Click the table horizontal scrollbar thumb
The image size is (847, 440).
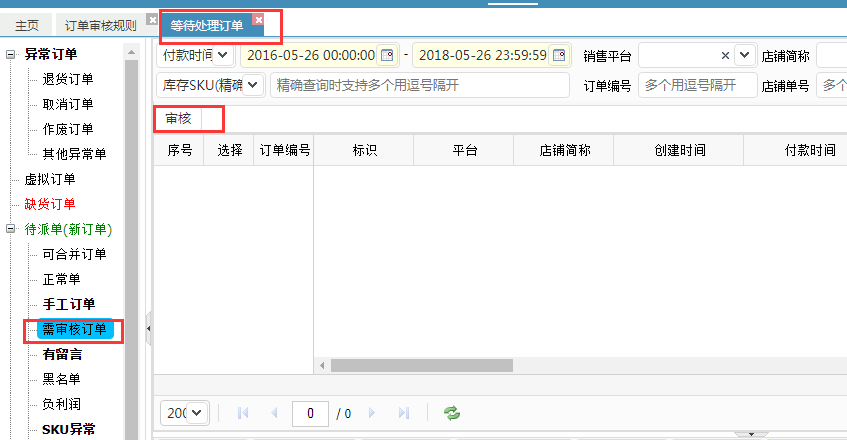[422, 365]
